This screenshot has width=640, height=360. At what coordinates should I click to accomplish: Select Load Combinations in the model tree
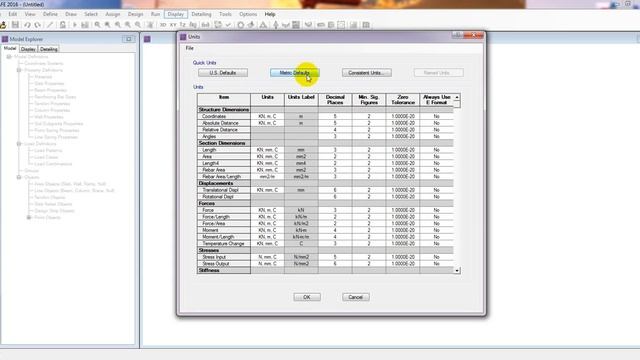tap(53, 164)
